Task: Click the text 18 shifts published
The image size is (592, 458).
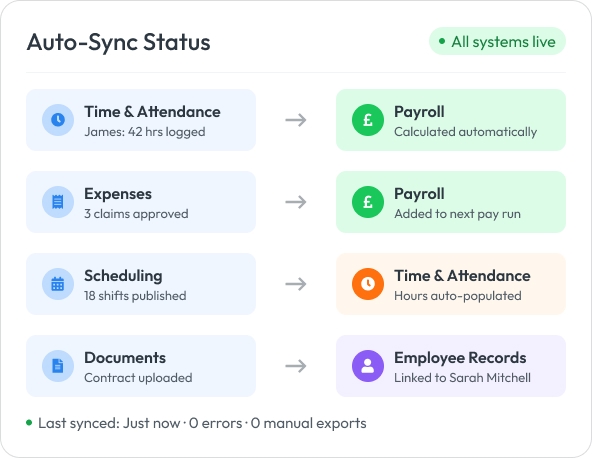Action: (x=135, y=296)
